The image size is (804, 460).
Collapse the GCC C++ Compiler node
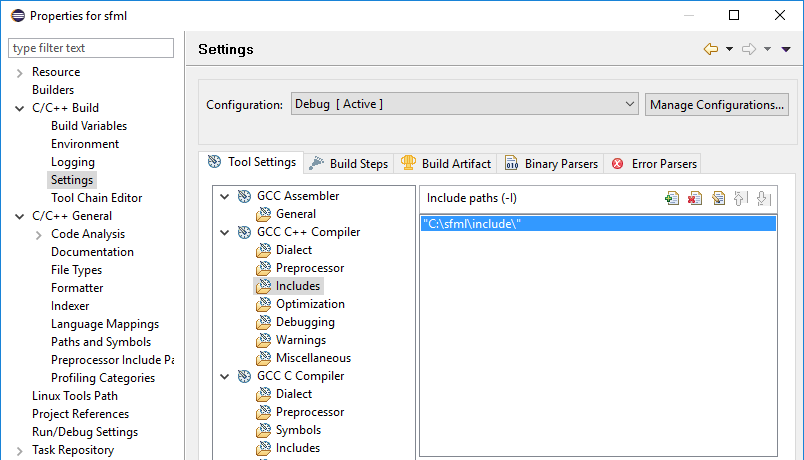pos(225,232)
